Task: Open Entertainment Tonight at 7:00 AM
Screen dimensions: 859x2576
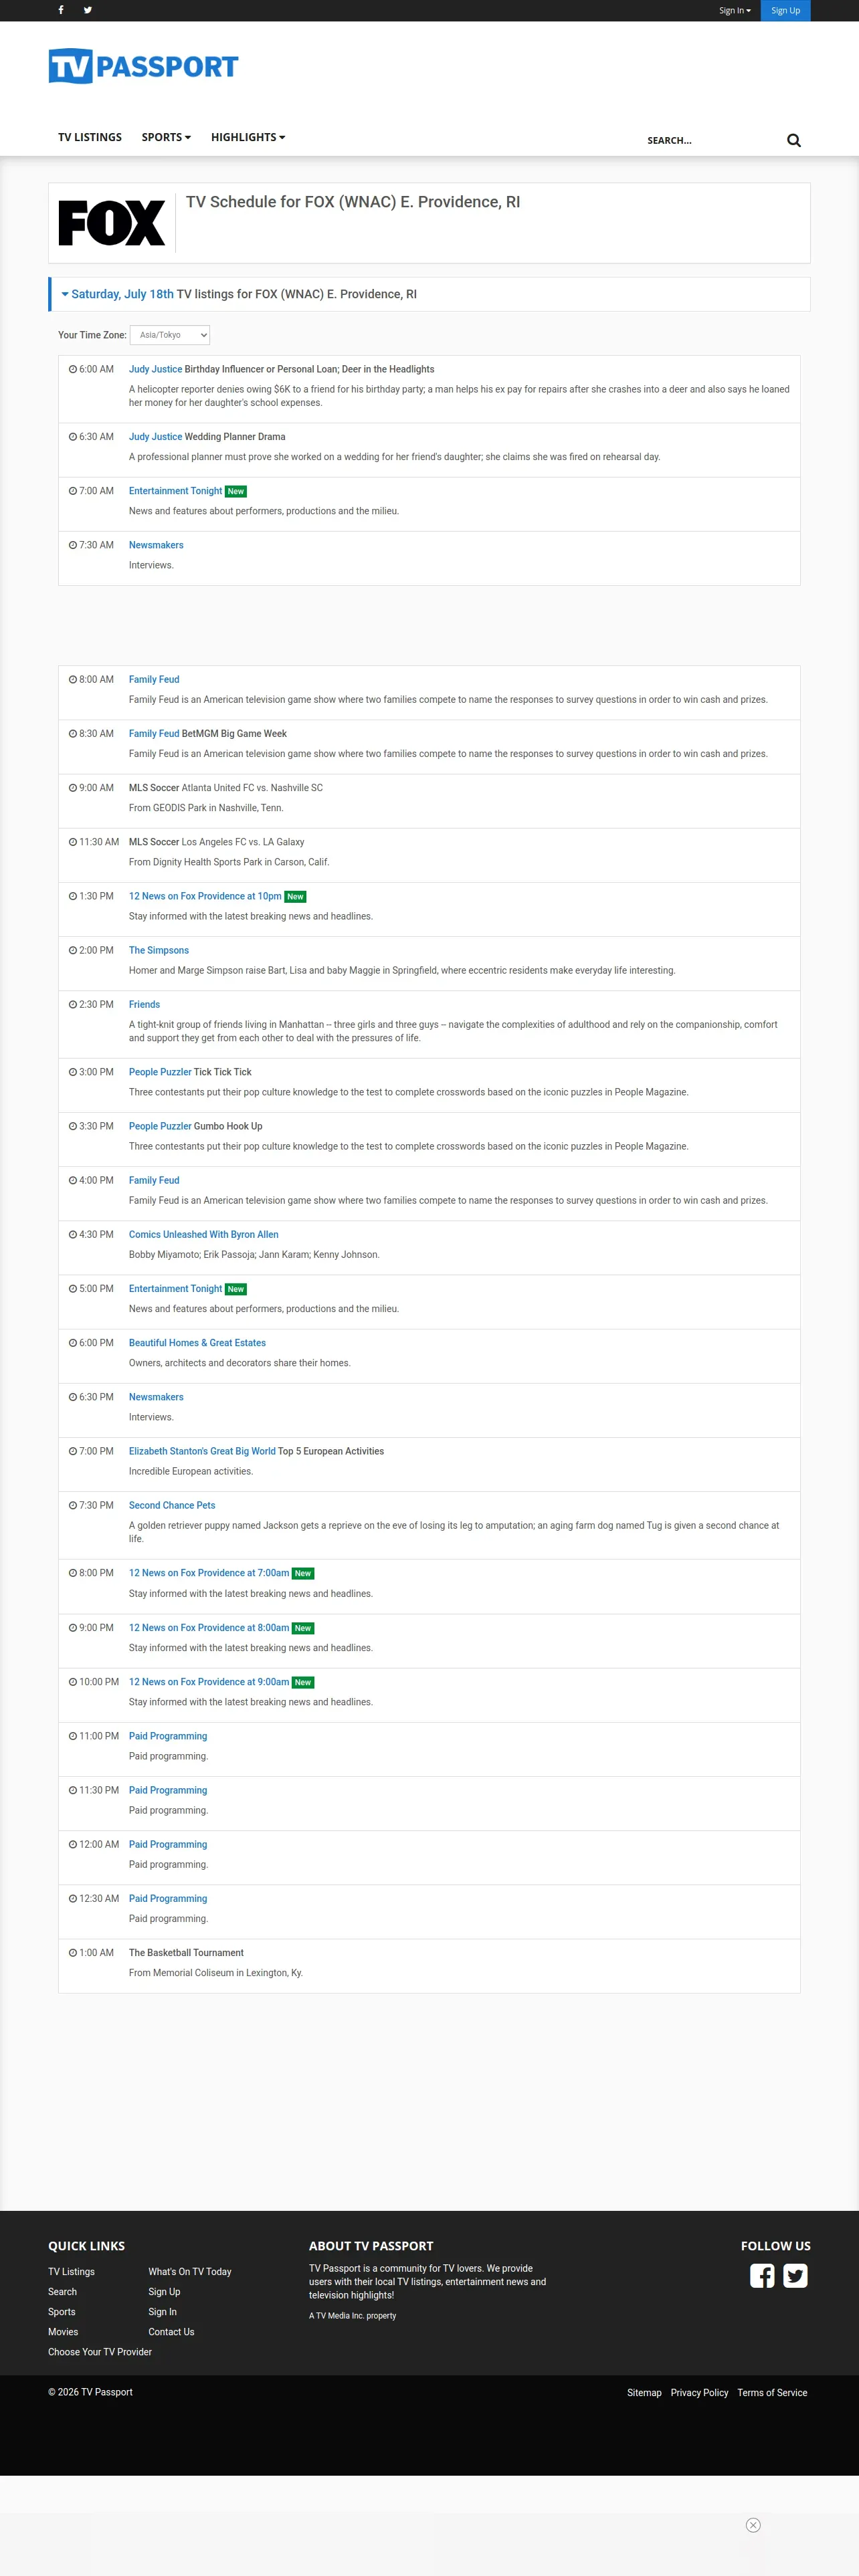Action: (x=175, y=491)
